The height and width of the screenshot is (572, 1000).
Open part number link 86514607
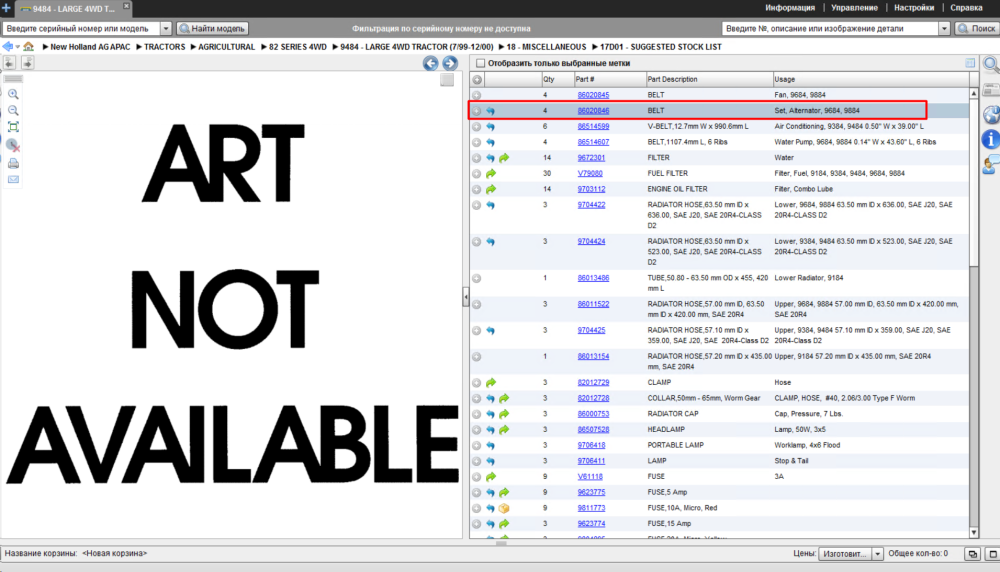tap(593, 142)
